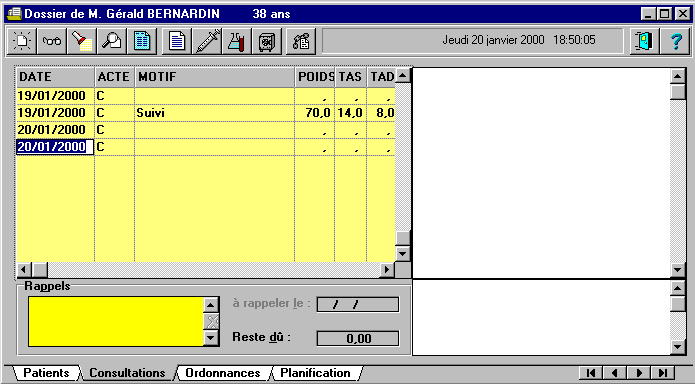Open the eyeglasses view icon

[x=52, y=41]
